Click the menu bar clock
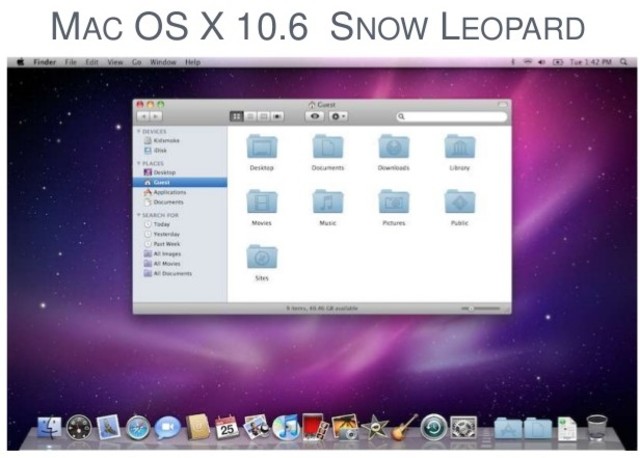This screenshot has width=640, height=458. click(591, 62)
